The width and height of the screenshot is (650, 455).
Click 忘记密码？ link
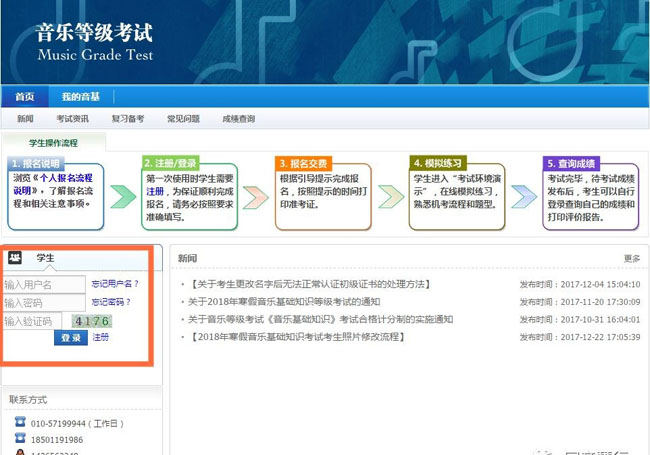[x=111, y=302]
